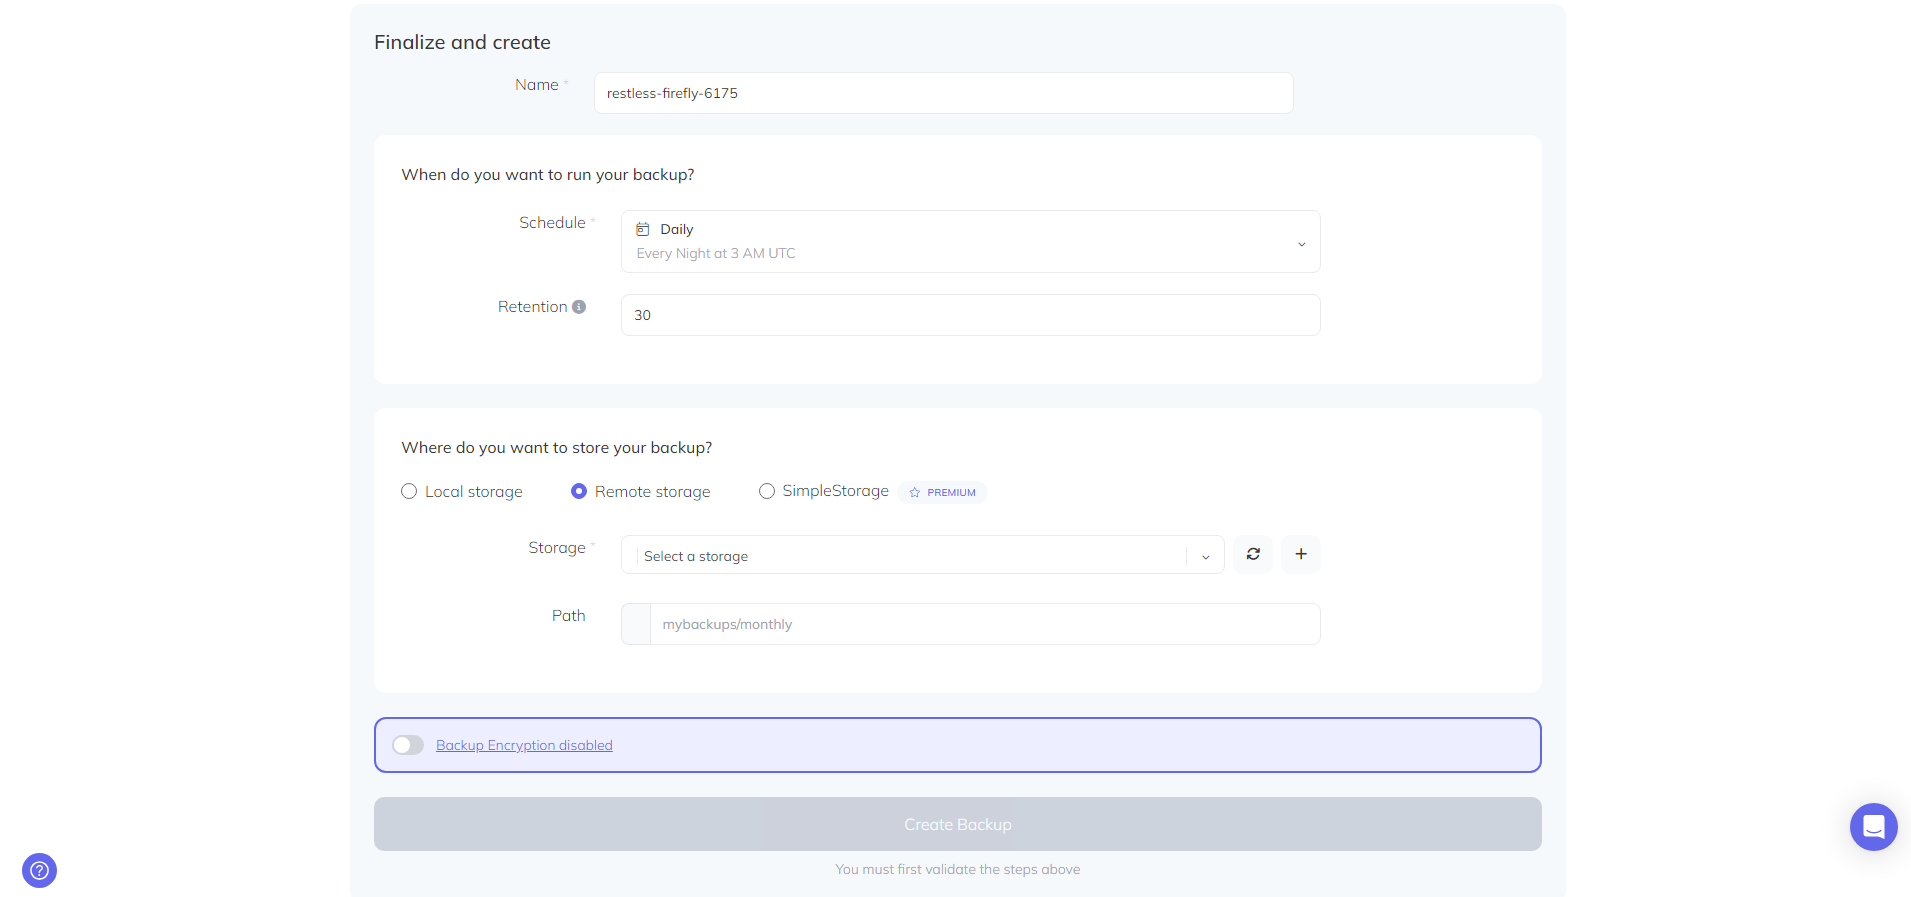Click the storage dropdown chevron arrow
Viewport: 1911px width, 897px height.
click(x=1205, y=556)
